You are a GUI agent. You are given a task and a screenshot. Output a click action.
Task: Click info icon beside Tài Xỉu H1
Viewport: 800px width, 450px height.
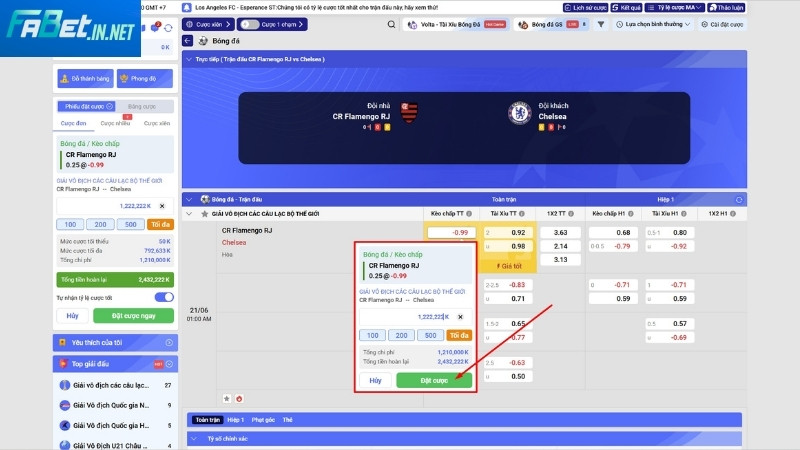click(x=684, y=214)
